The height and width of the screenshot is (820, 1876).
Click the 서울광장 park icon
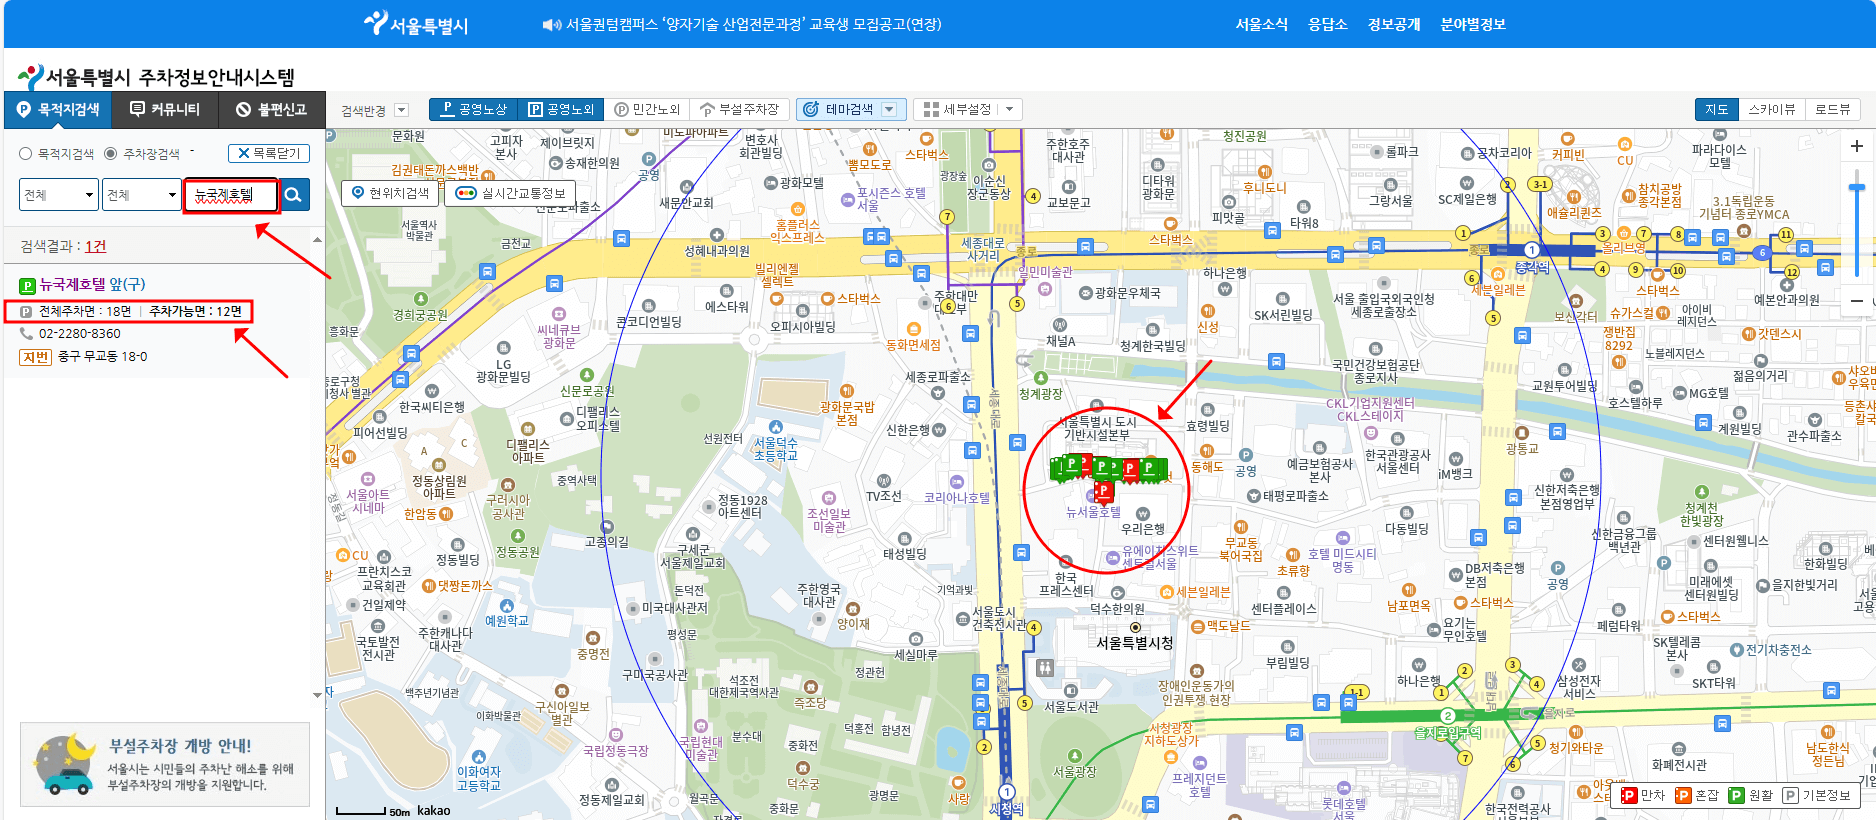pyautogui.click(x=1075, y=756)
